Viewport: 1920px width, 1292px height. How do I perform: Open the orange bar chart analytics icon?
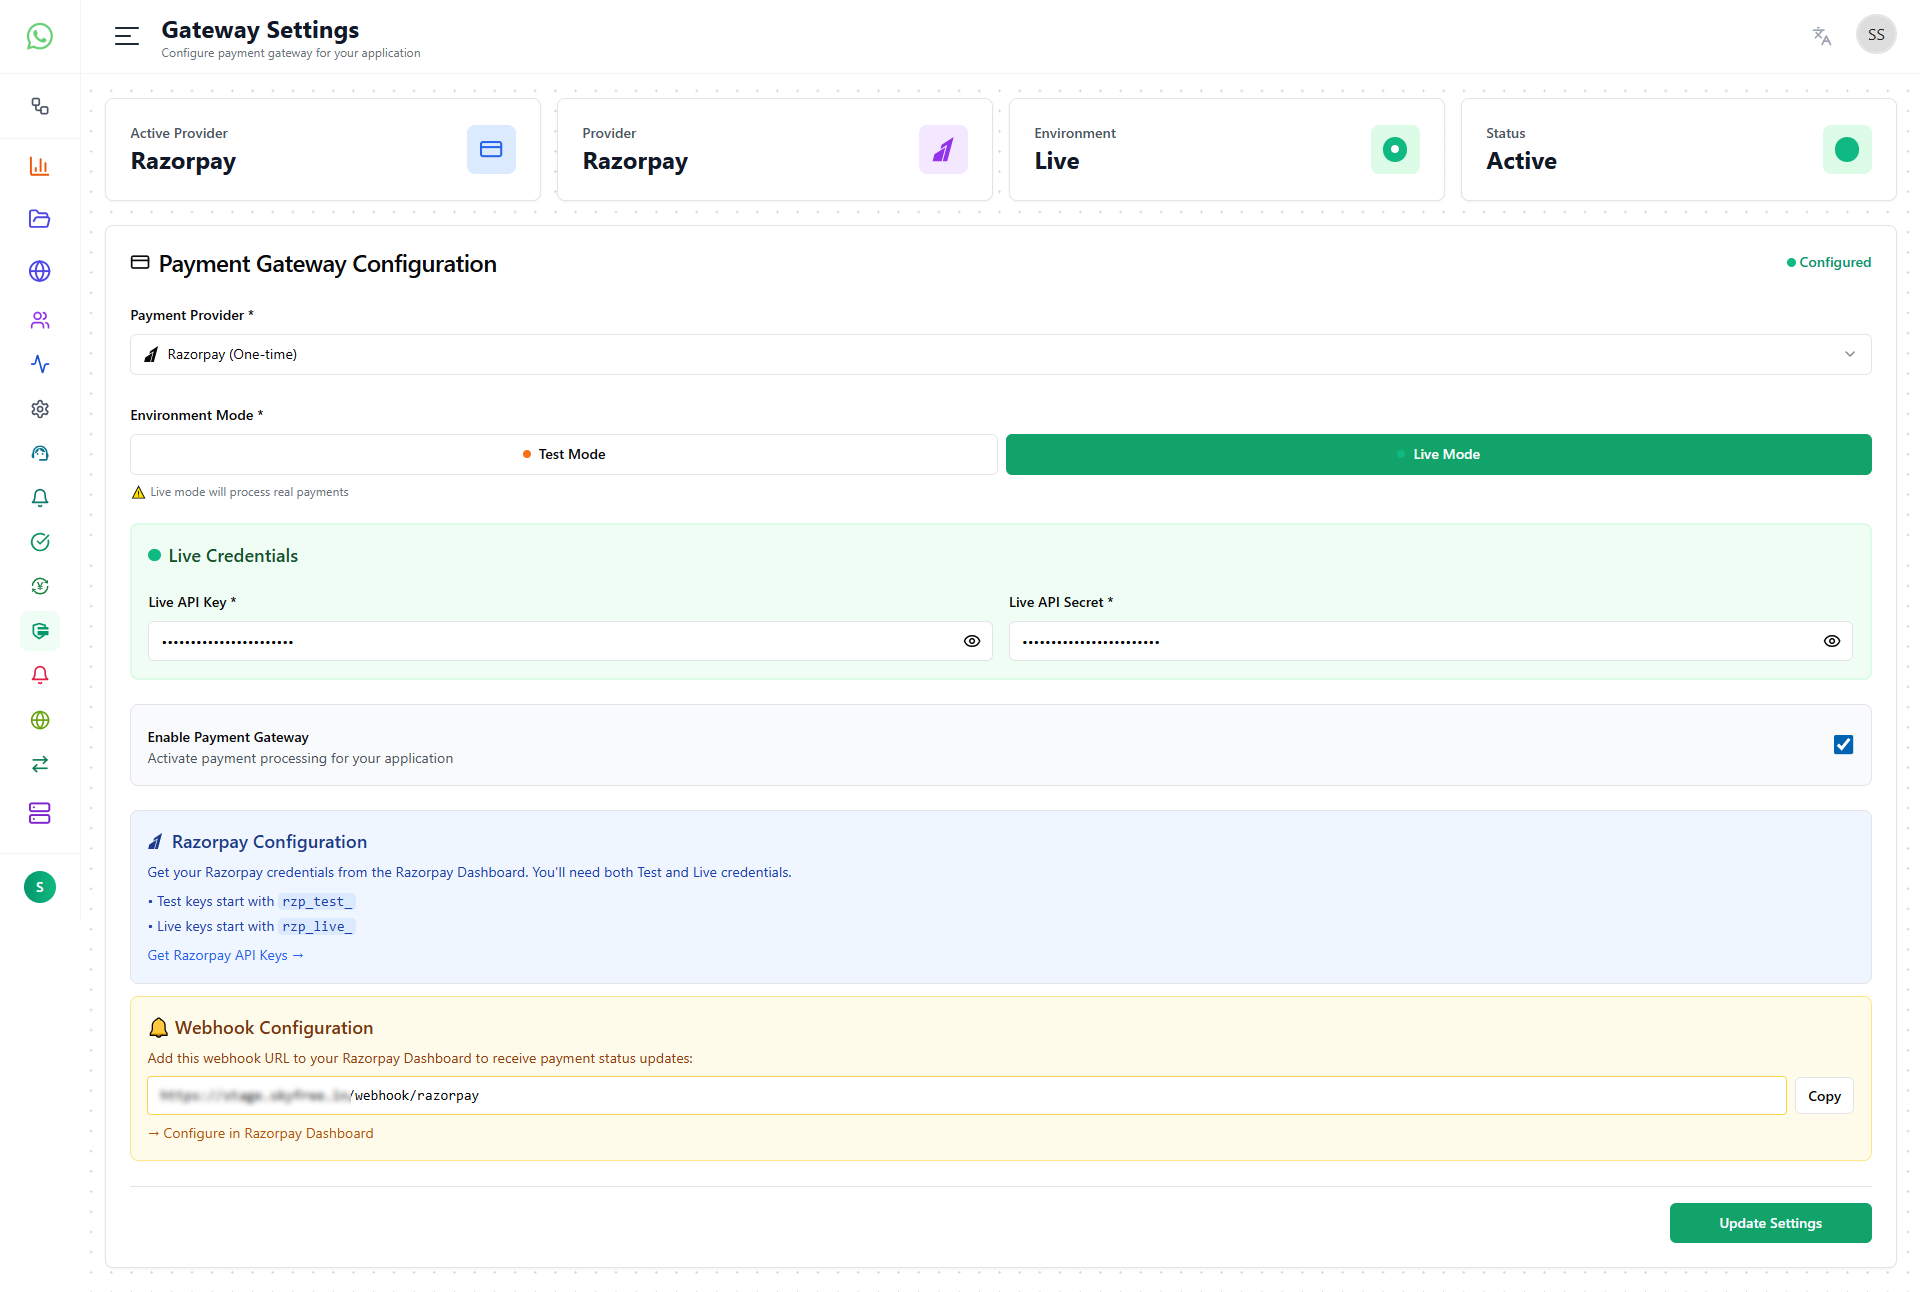(x=40, y=166)
